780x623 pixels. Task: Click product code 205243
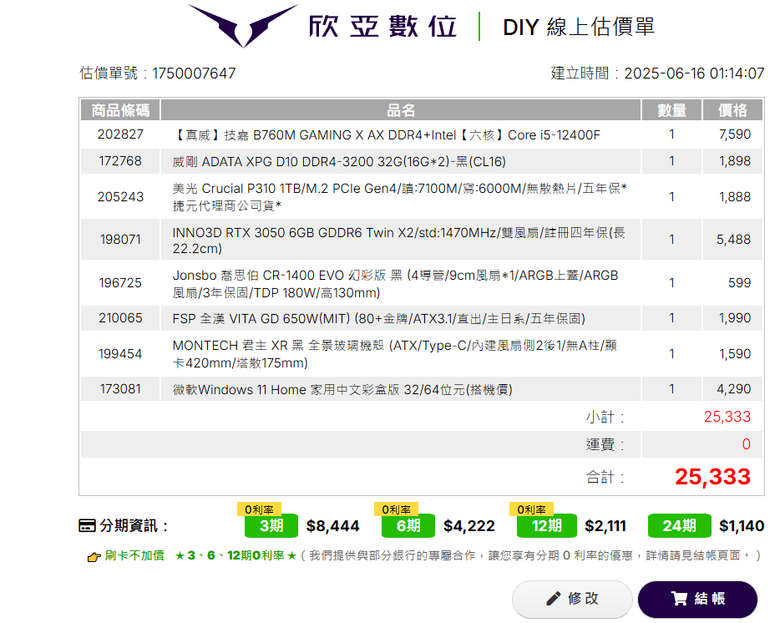point(120,197)
